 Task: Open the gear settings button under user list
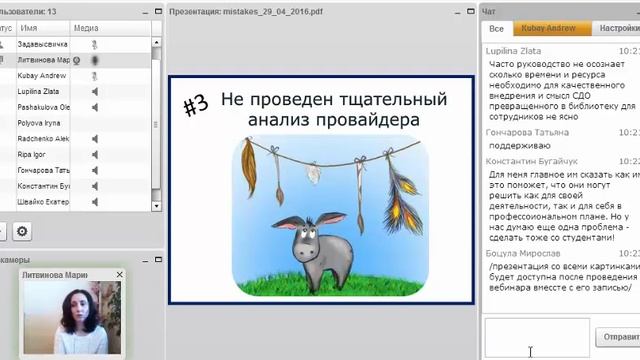(x=22, y=231)
